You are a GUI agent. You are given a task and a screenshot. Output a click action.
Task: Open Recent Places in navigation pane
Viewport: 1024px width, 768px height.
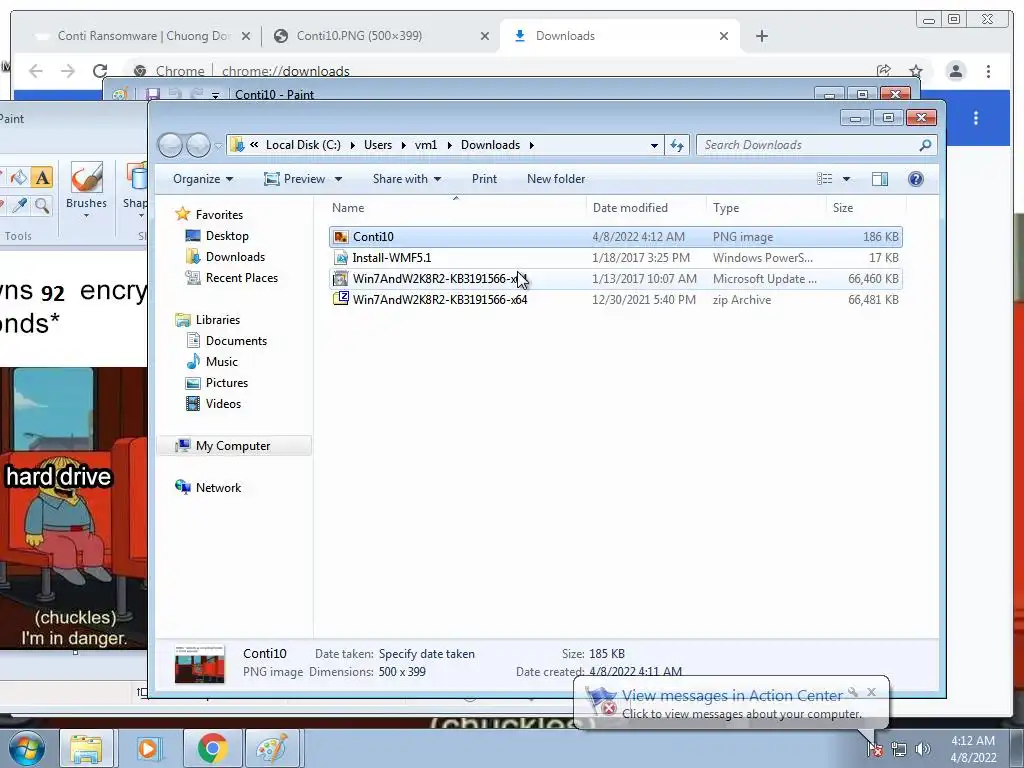tap(241, 278)
